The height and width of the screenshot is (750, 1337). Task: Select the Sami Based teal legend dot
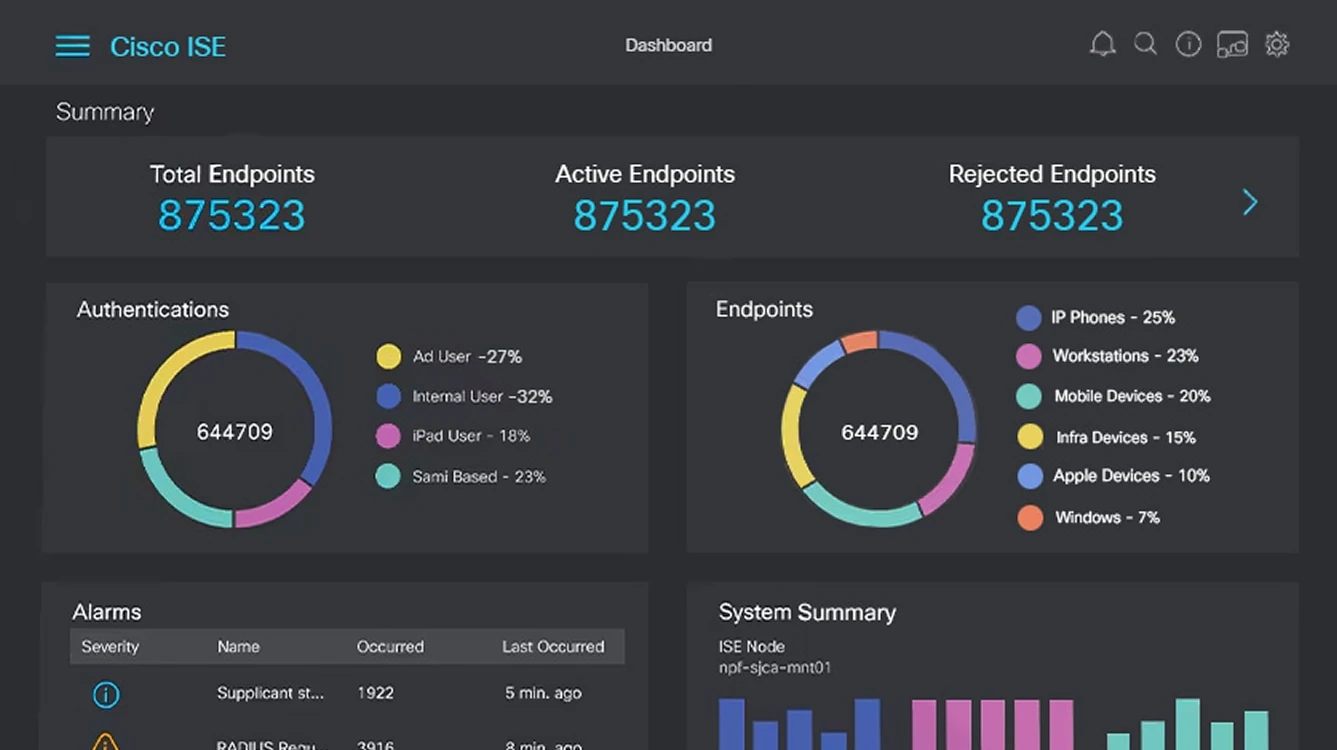tap(388, 476)
